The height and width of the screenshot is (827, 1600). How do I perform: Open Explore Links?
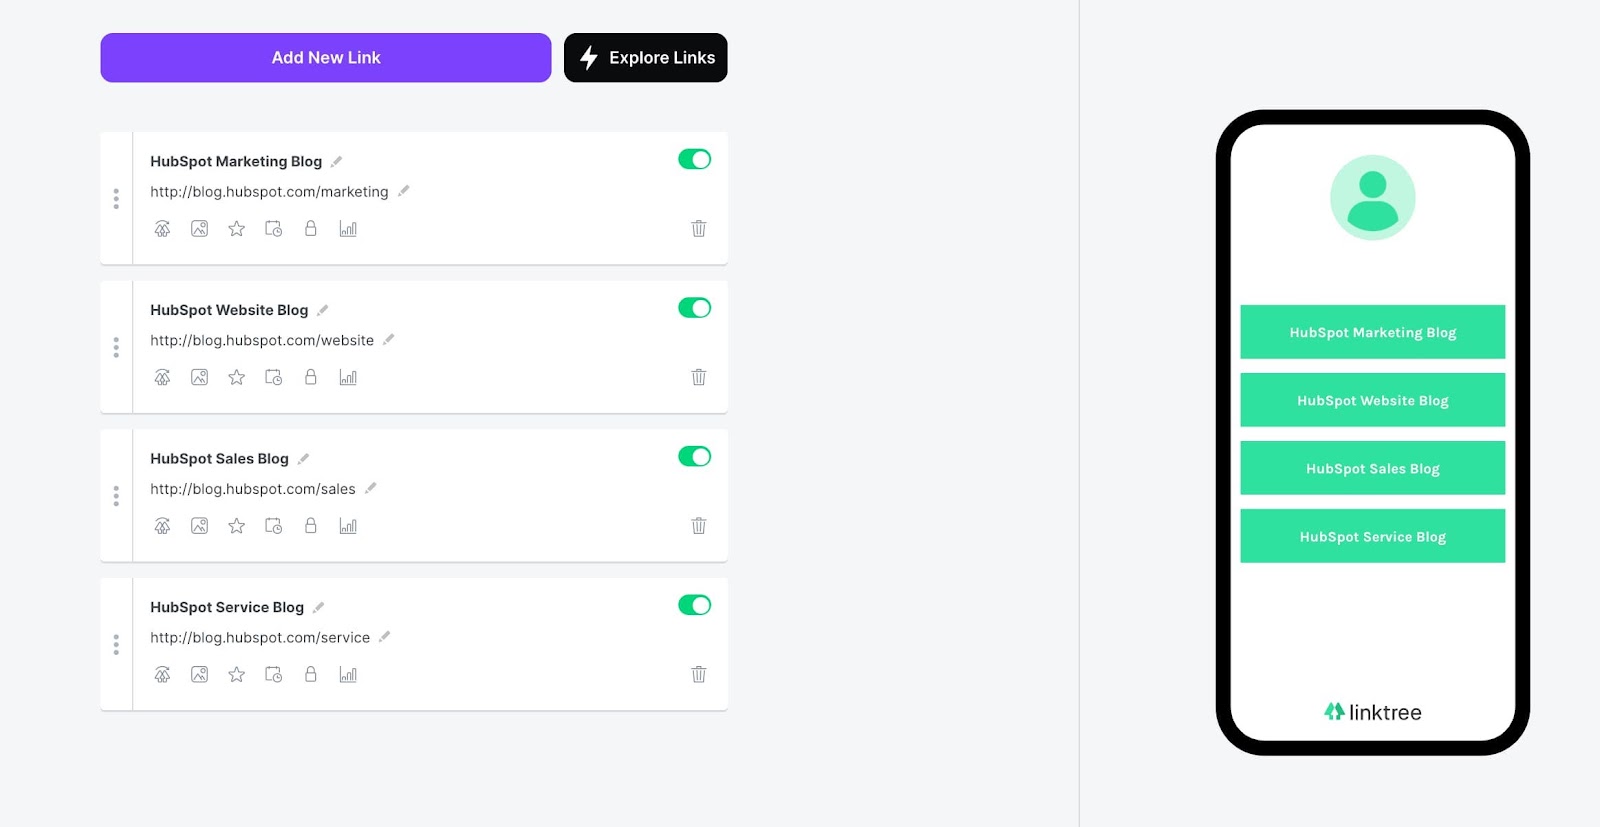(x=645, y=57)
